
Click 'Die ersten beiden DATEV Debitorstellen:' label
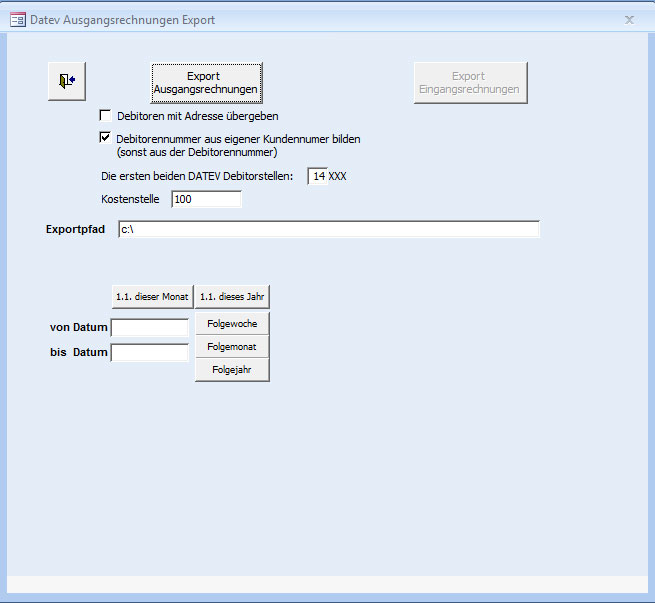coord(197,176)
